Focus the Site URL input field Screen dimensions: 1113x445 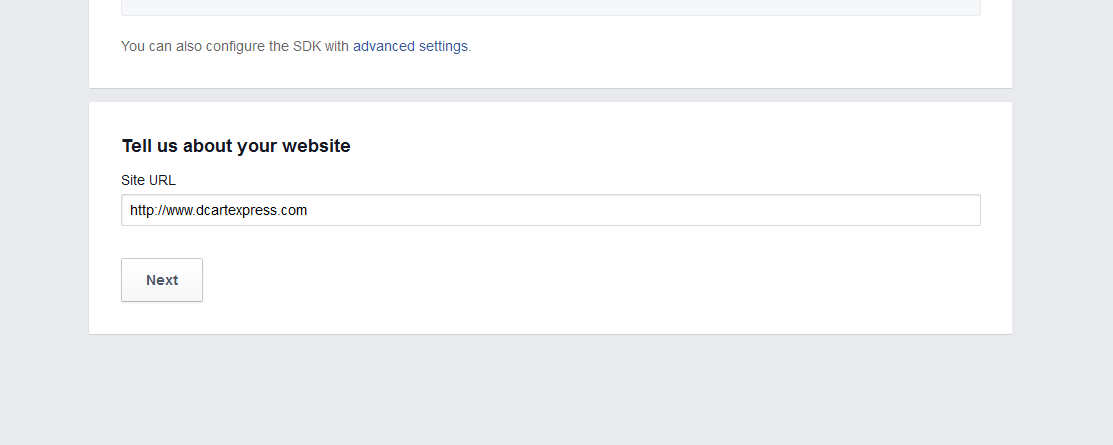pyautogui.click(x=550, y=210)
